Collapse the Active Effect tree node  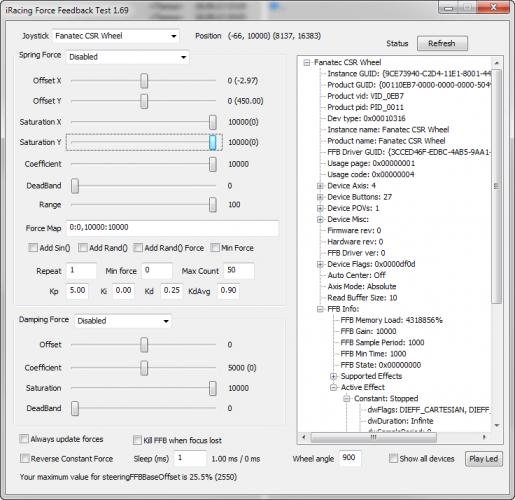pos(333,387)
